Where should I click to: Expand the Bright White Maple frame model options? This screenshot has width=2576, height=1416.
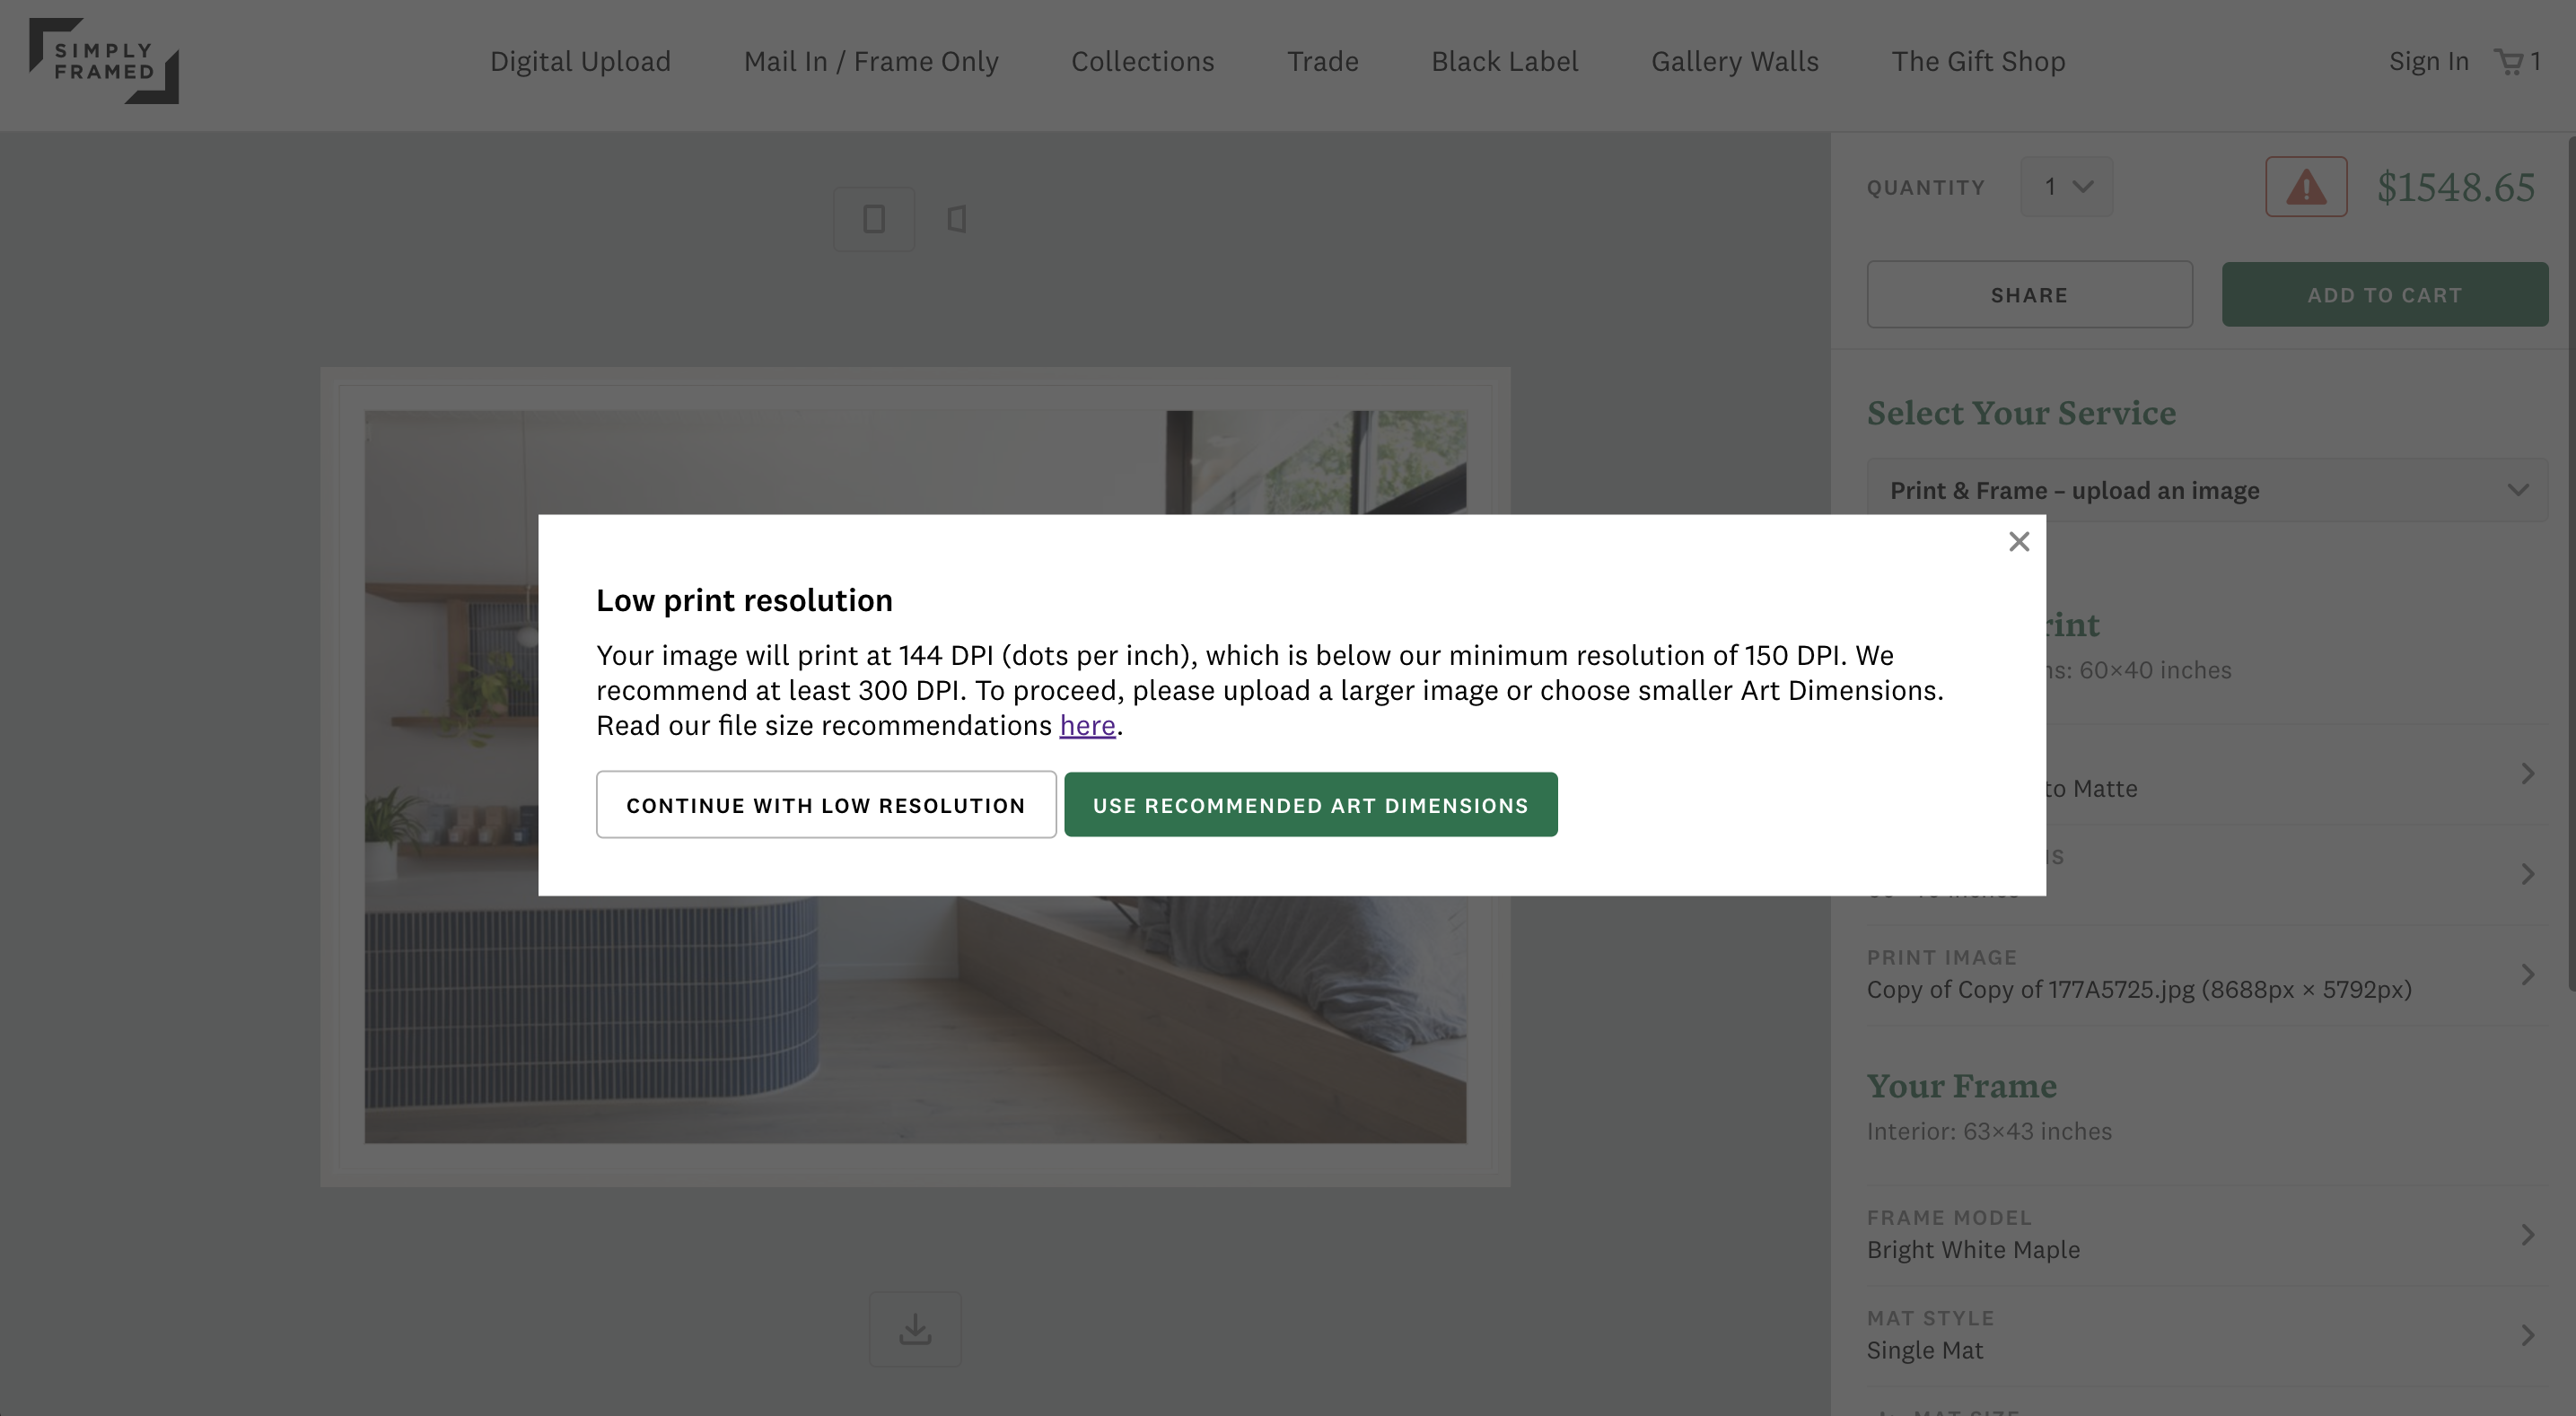tap(2528, 1237)
